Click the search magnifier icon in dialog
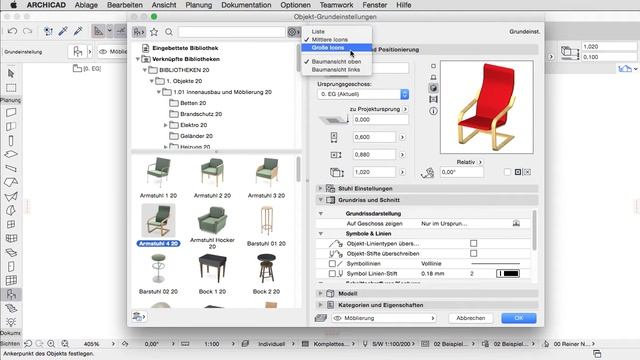The height and width of the screenshot is (360, 640). (x=169, y=32)
